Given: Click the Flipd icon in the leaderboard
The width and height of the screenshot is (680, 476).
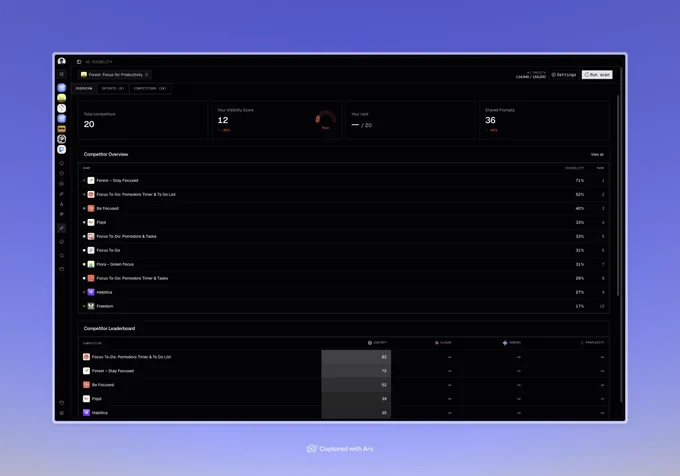Looking at the screenshot, I should pos(86,399).
